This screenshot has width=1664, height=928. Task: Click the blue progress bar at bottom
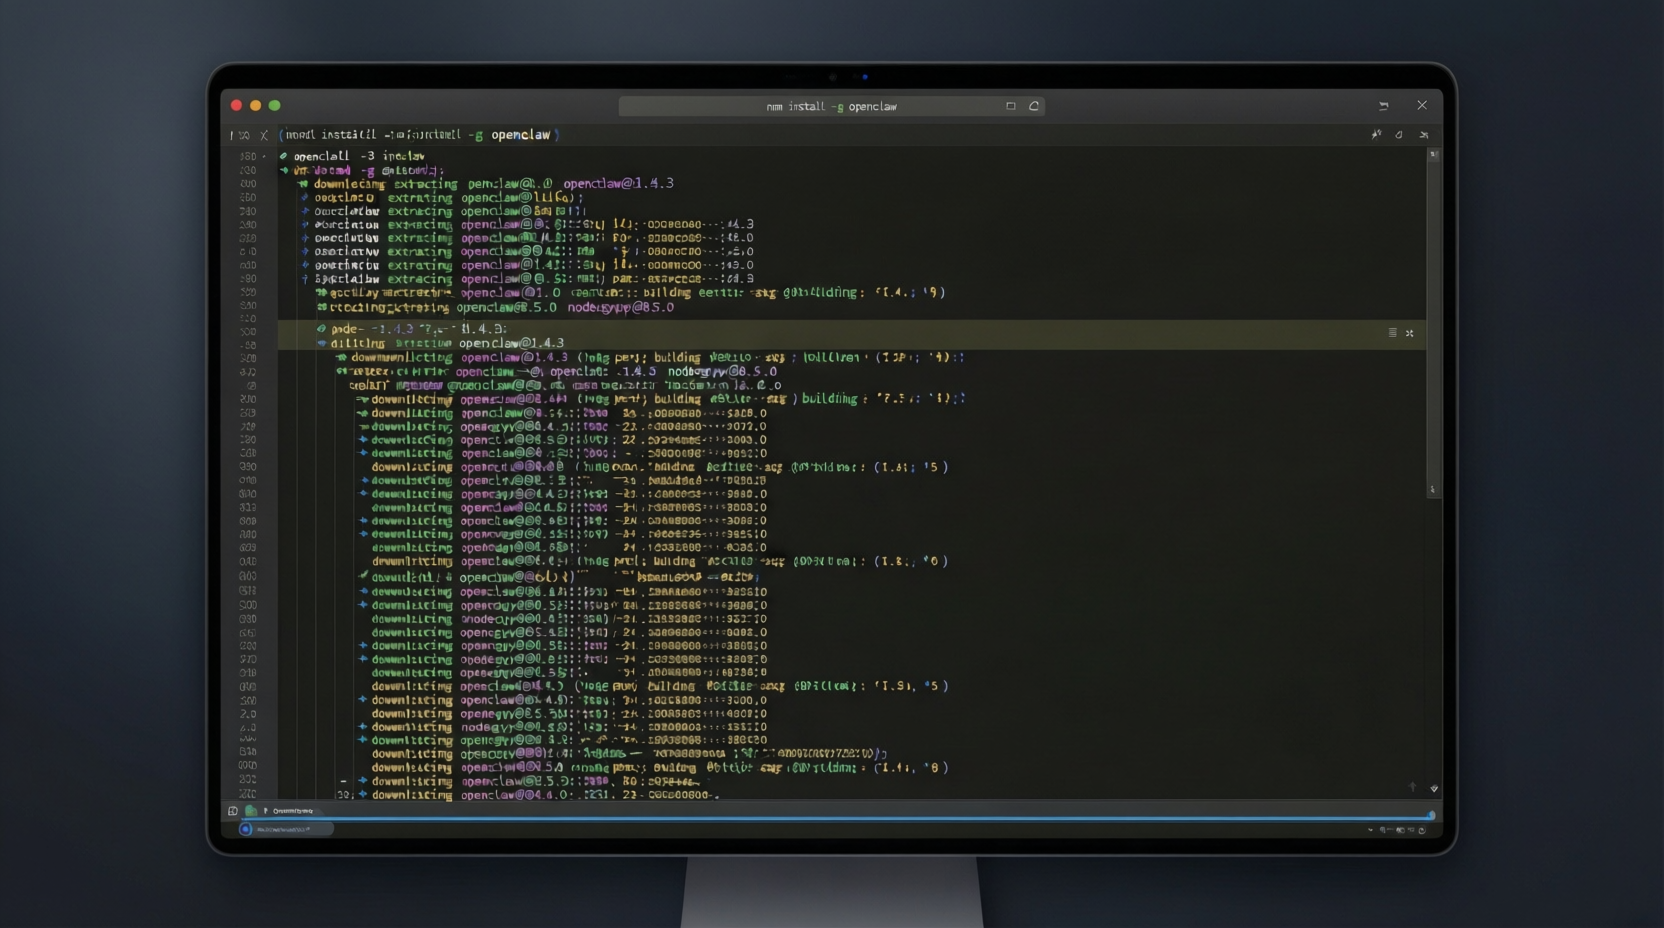point(834,818)
